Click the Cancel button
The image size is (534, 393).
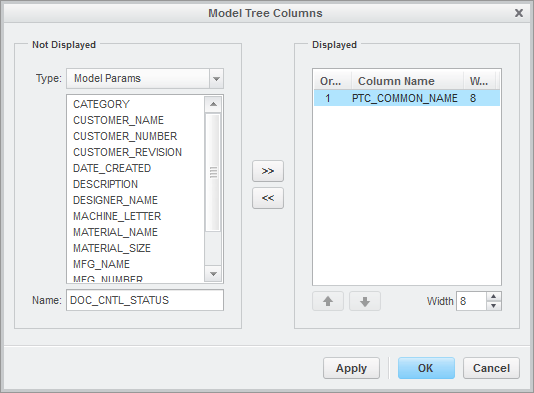pos(491,368)
